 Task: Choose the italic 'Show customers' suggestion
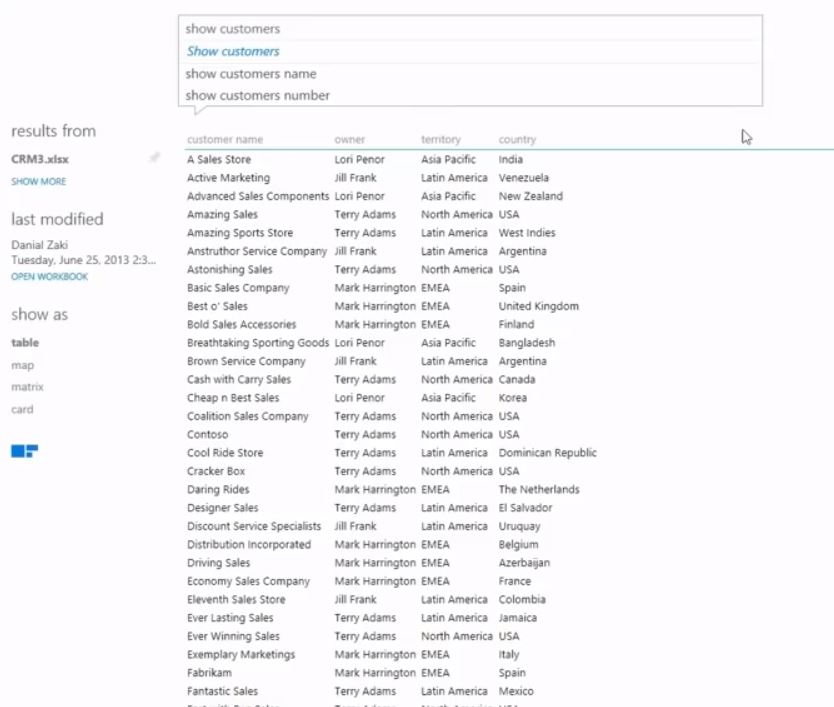pos(233,51)
